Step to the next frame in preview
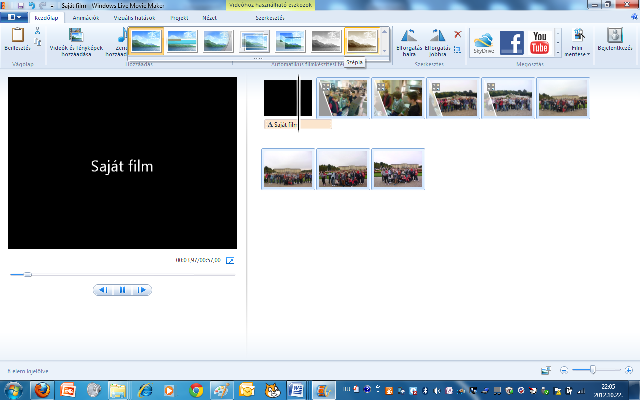640x400 pixels. click(x=142, y=290)
